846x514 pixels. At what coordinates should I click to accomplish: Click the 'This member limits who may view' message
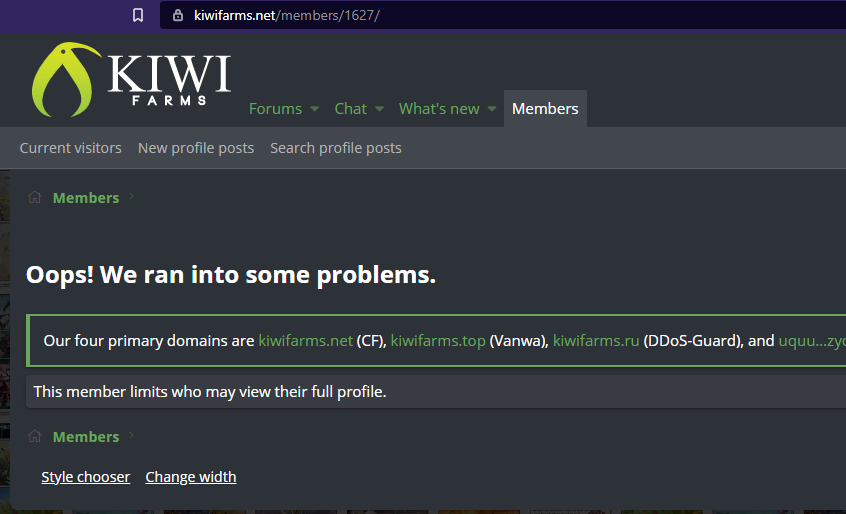[210, 392]
